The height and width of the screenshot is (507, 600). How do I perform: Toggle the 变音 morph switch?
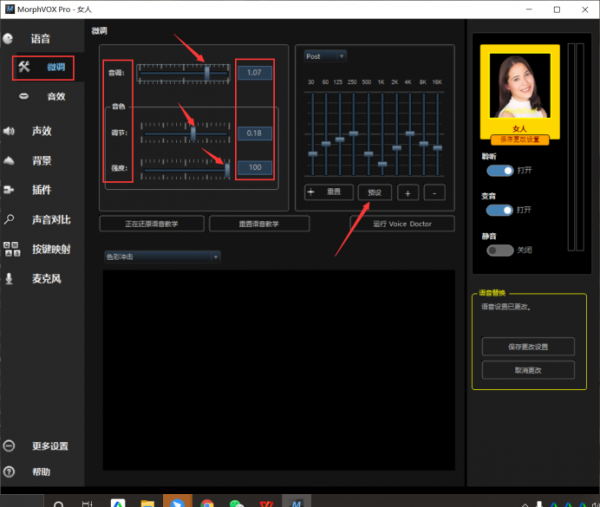(x=500, y=210)
